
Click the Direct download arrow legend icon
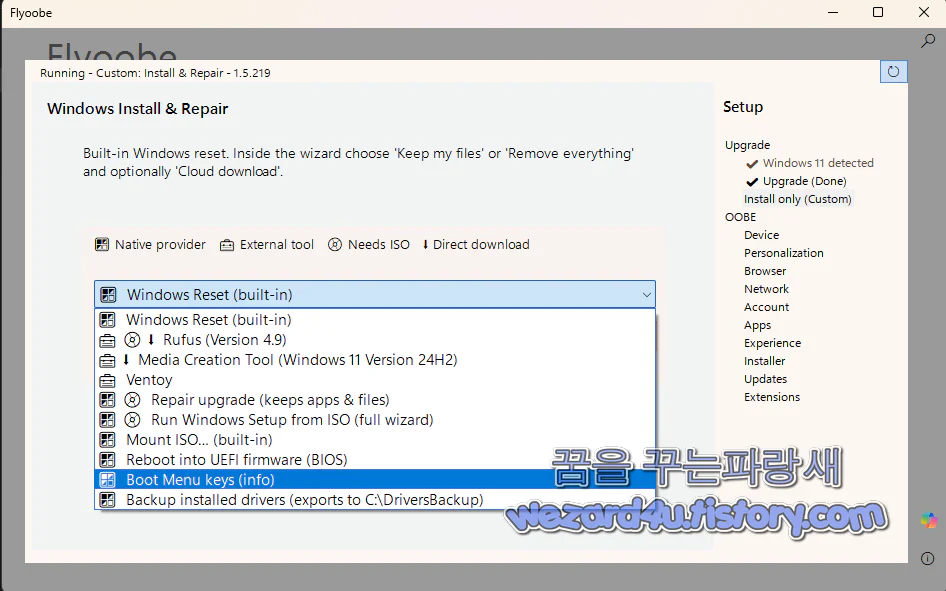[425, 245]
